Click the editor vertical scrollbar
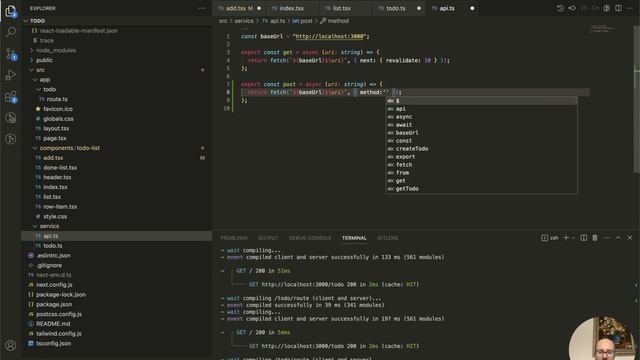Viewport: 640px width, 360px height. [x=637, y=100]
